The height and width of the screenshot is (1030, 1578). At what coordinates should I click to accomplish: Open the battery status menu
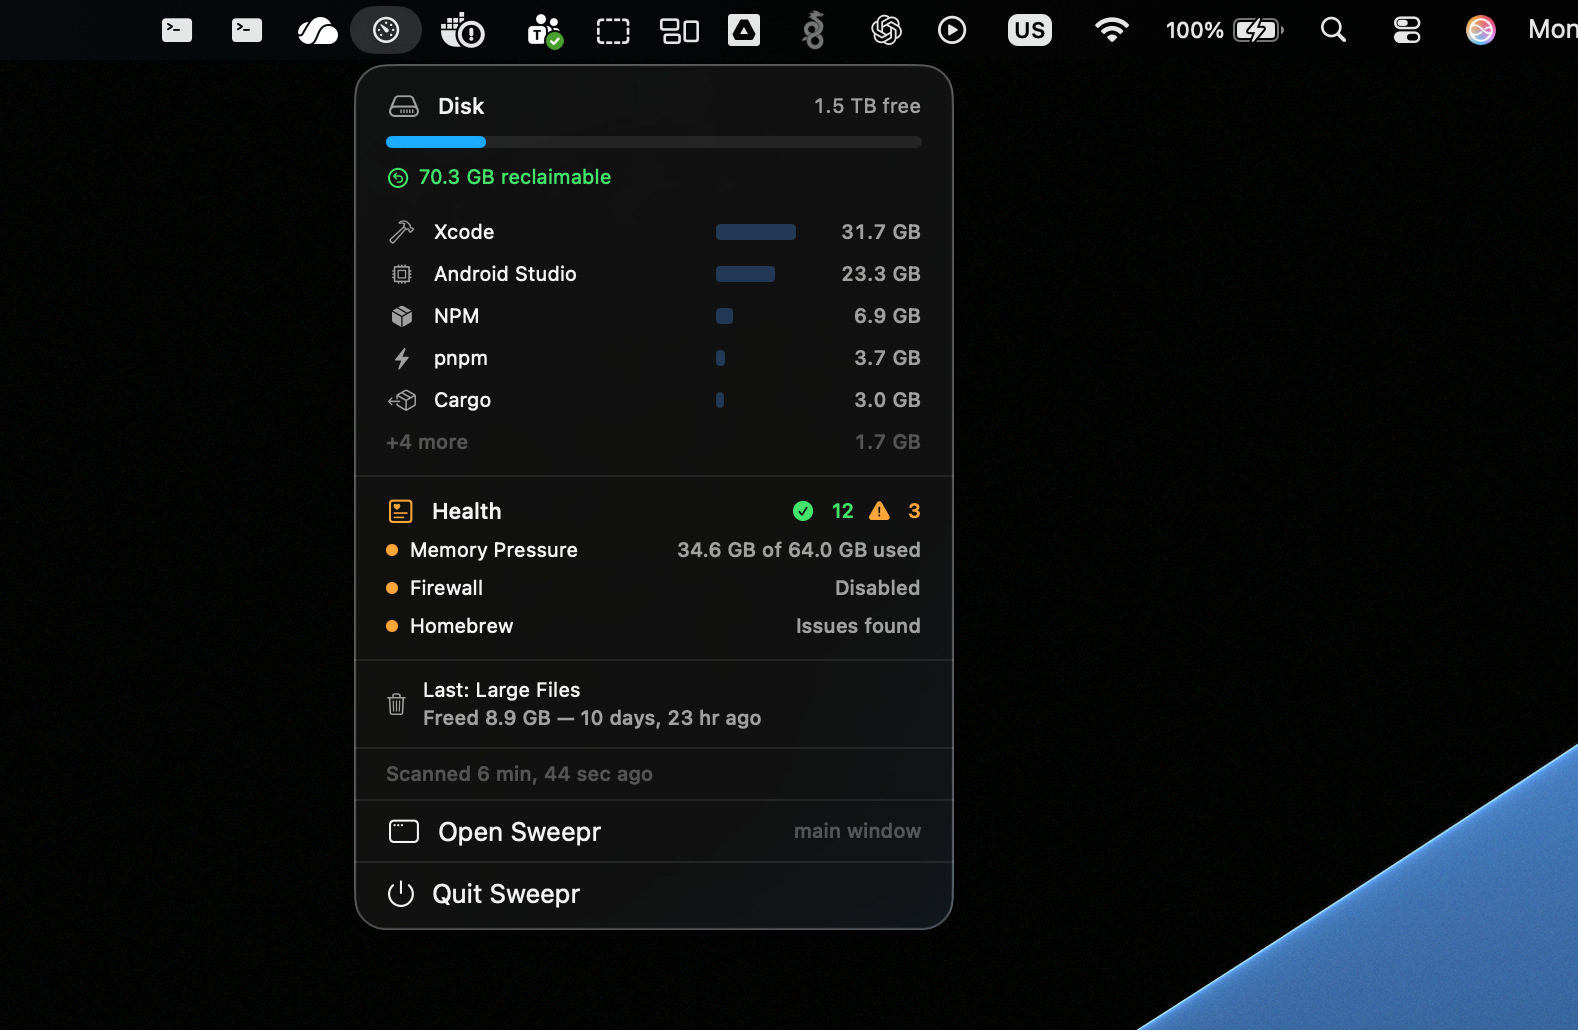1225,30
